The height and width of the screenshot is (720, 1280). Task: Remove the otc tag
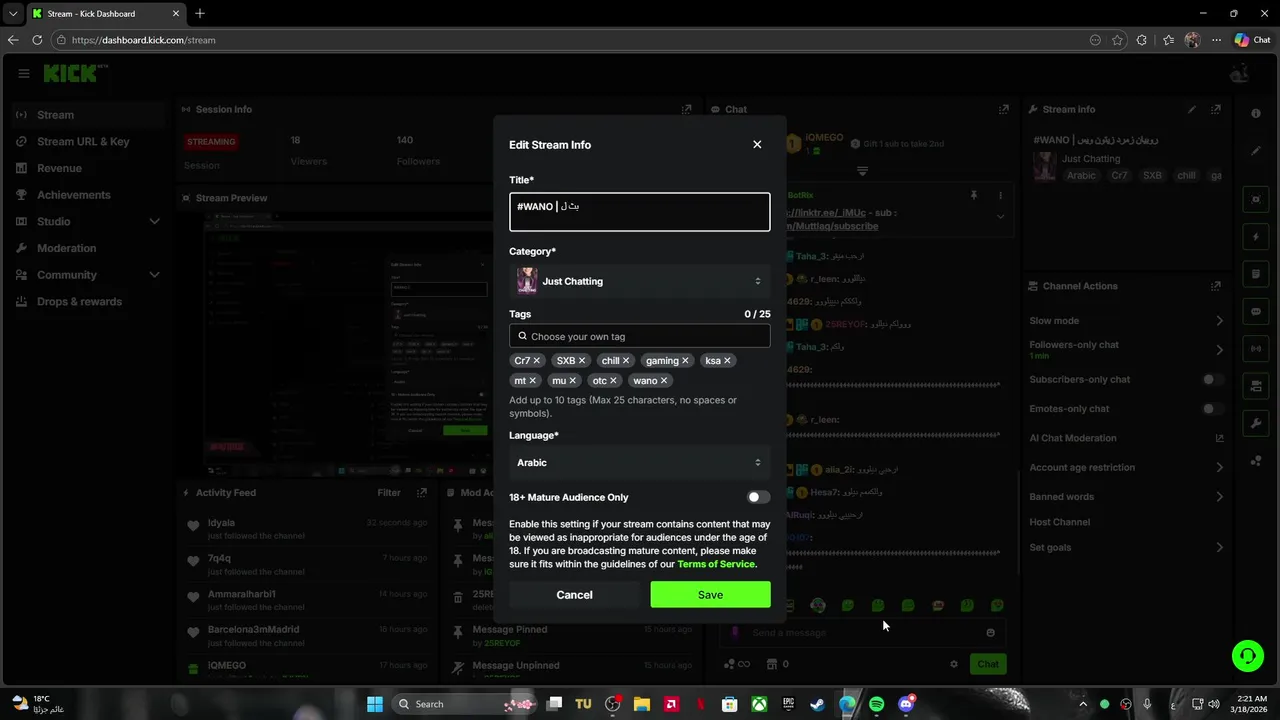point(613,381)
